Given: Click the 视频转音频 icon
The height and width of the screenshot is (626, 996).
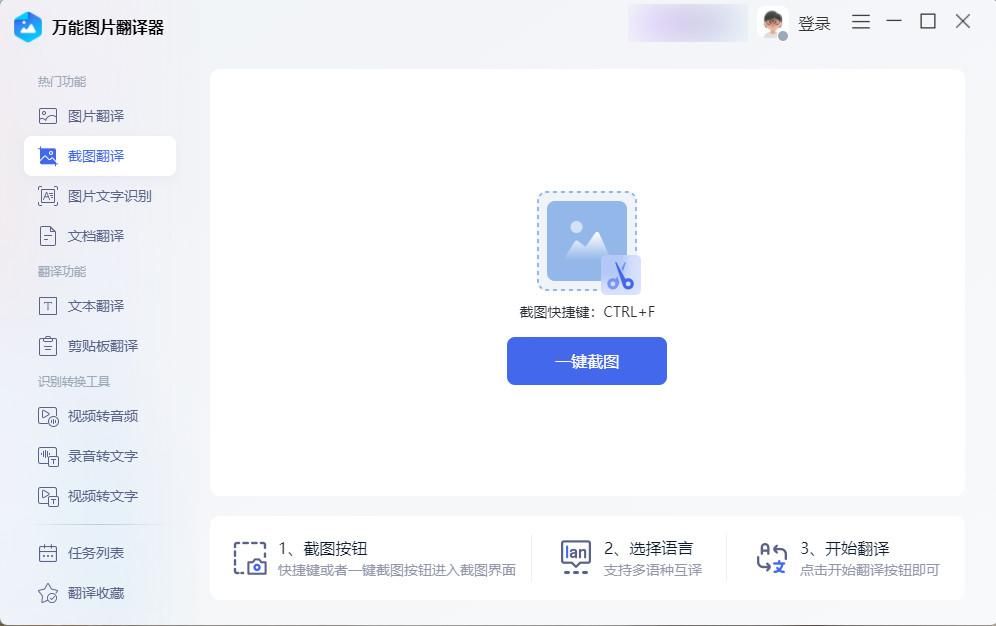Looking at the screenshot, I should pyautogui.click(x=48, y=416).
